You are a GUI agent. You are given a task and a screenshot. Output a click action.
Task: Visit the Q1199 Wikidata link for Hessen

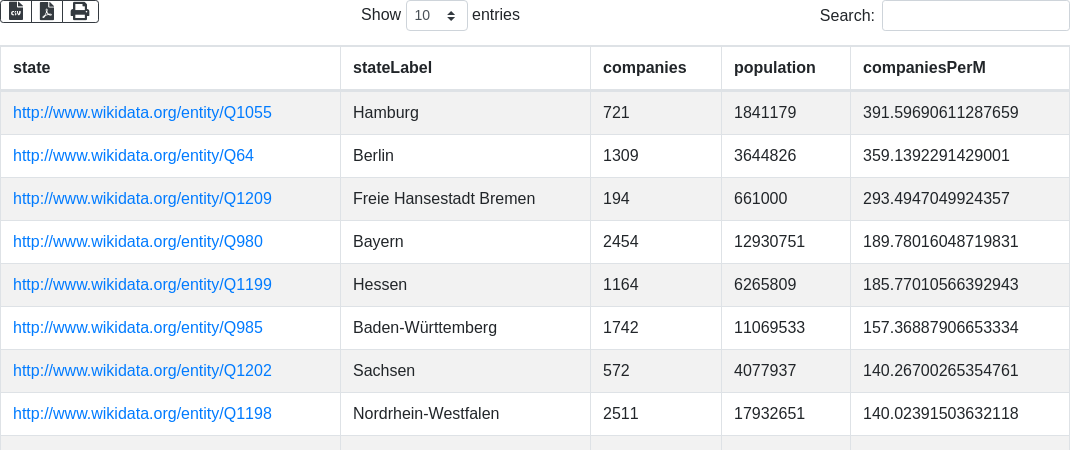142,285
